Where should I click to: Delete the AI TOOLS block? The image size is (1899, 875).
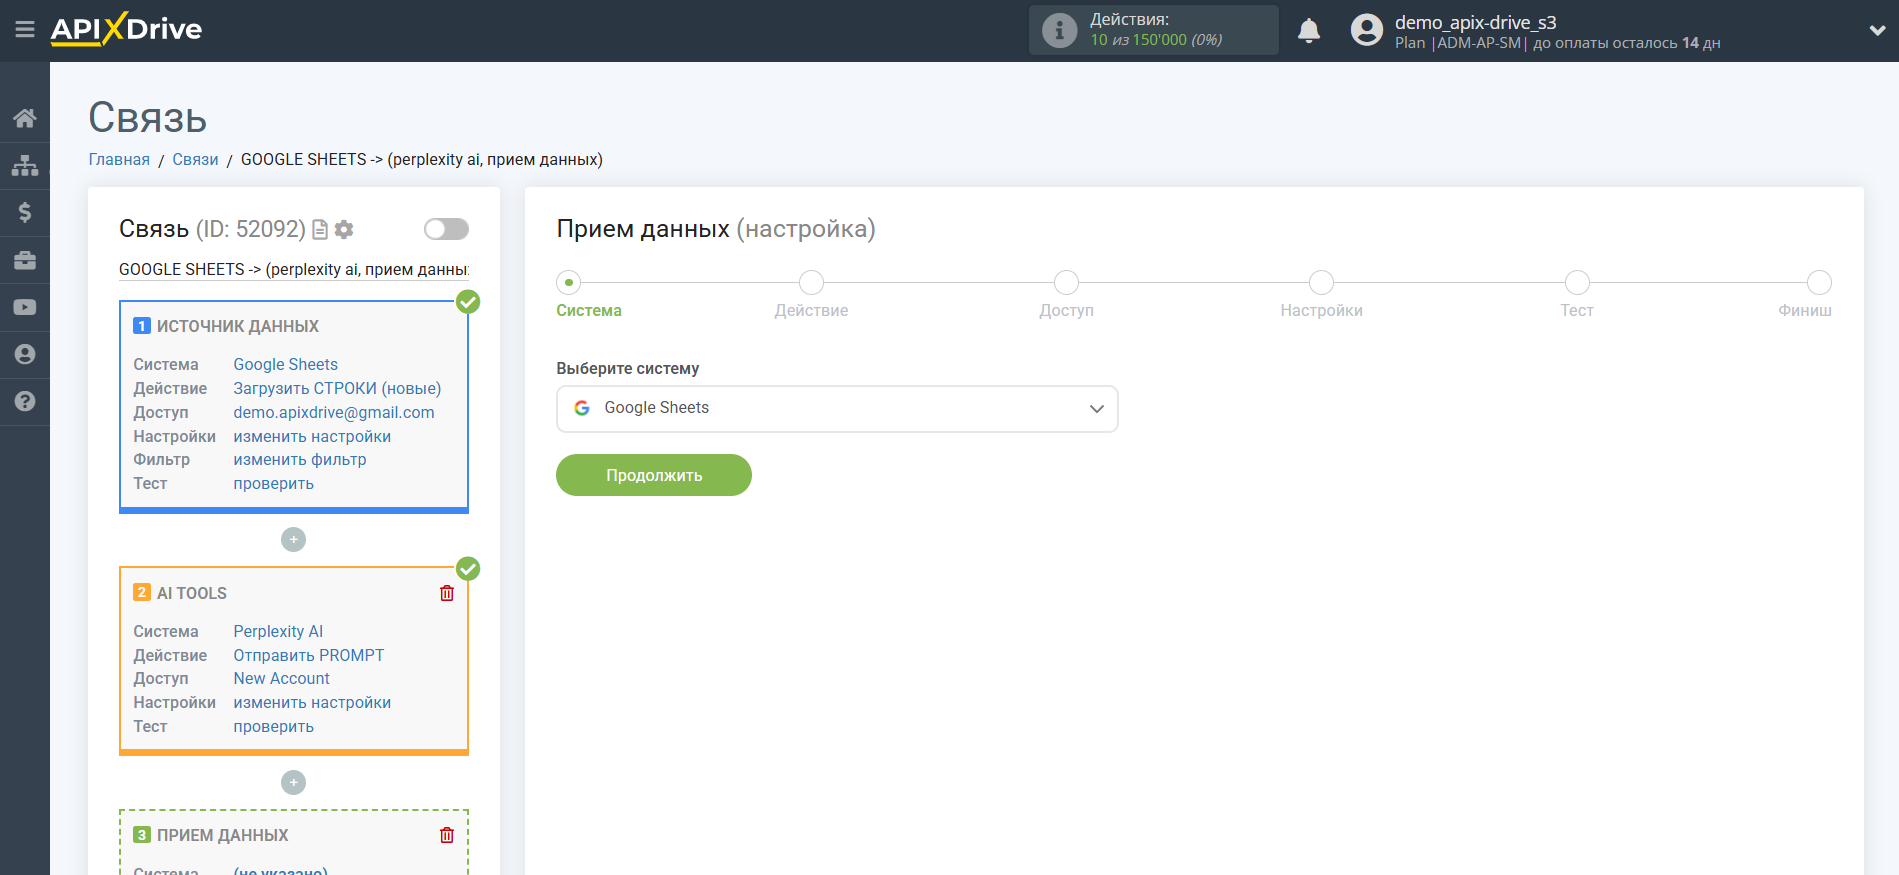click(447, 593)
